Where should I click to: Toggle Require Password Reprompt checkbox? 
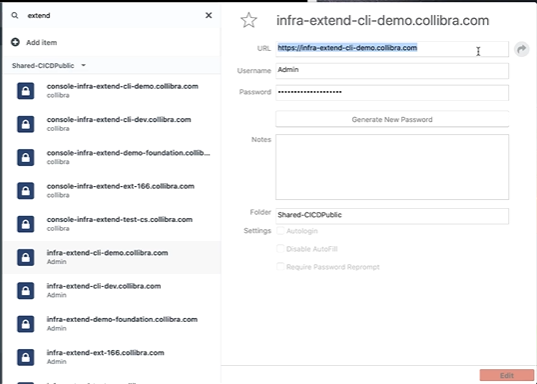coord(280,267)
